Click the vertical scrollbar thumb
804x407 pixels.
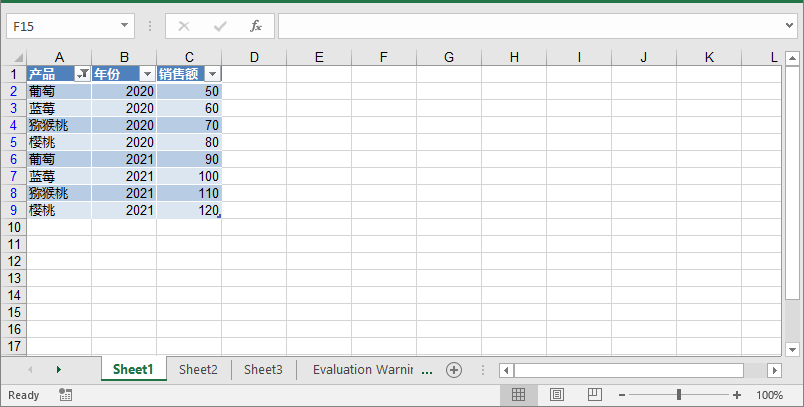tap(792, 182)
